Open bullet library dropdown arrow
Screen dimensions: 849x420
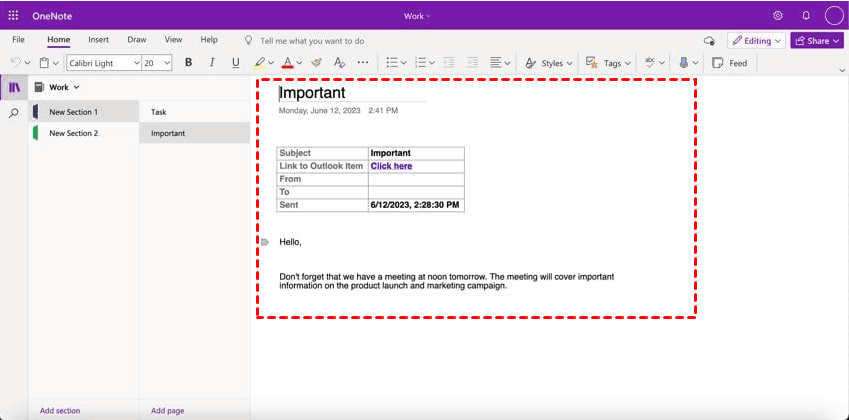404,63
